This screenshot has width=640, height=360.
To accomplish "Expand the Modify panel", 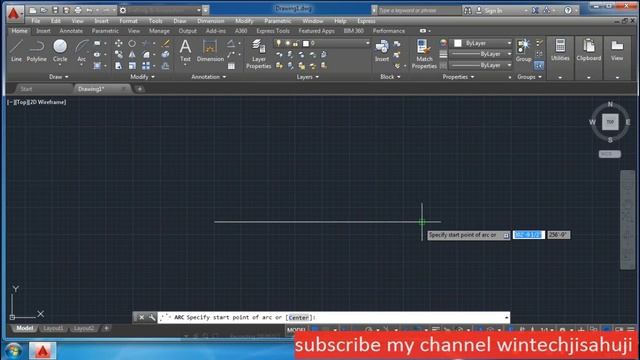I will pos(142,77).
